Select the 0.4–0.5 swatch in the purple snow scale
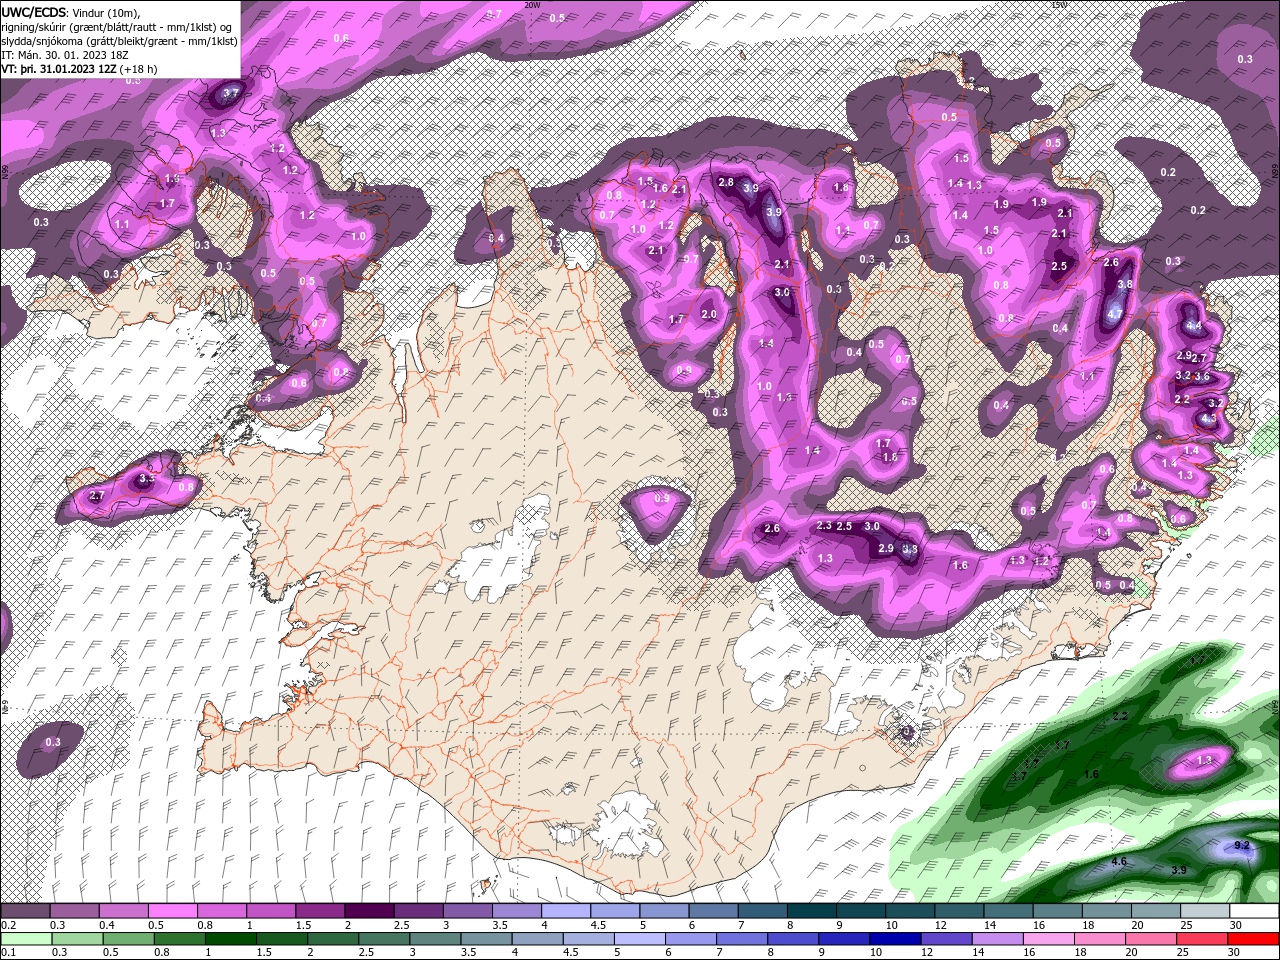This screenshot has width=1280, height=960. point(124,912)
